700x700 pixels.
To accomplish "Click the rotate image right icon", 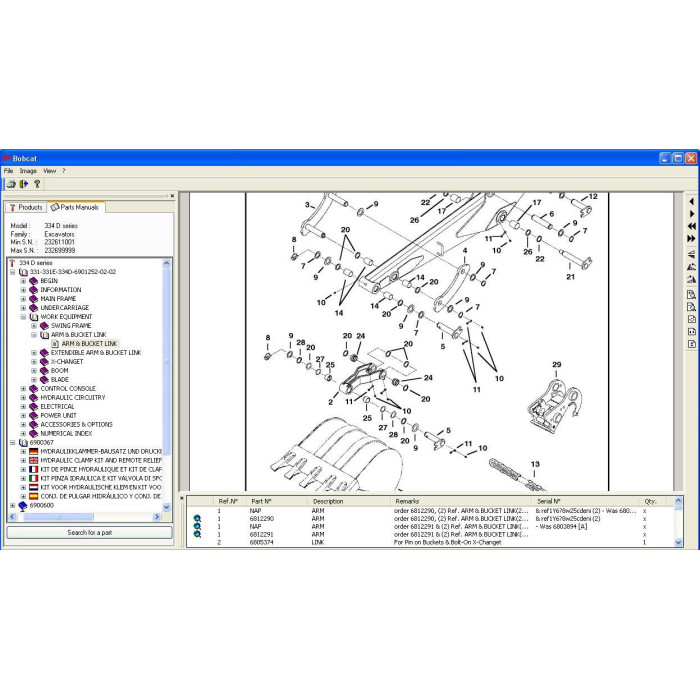I will tap(691, 279).
